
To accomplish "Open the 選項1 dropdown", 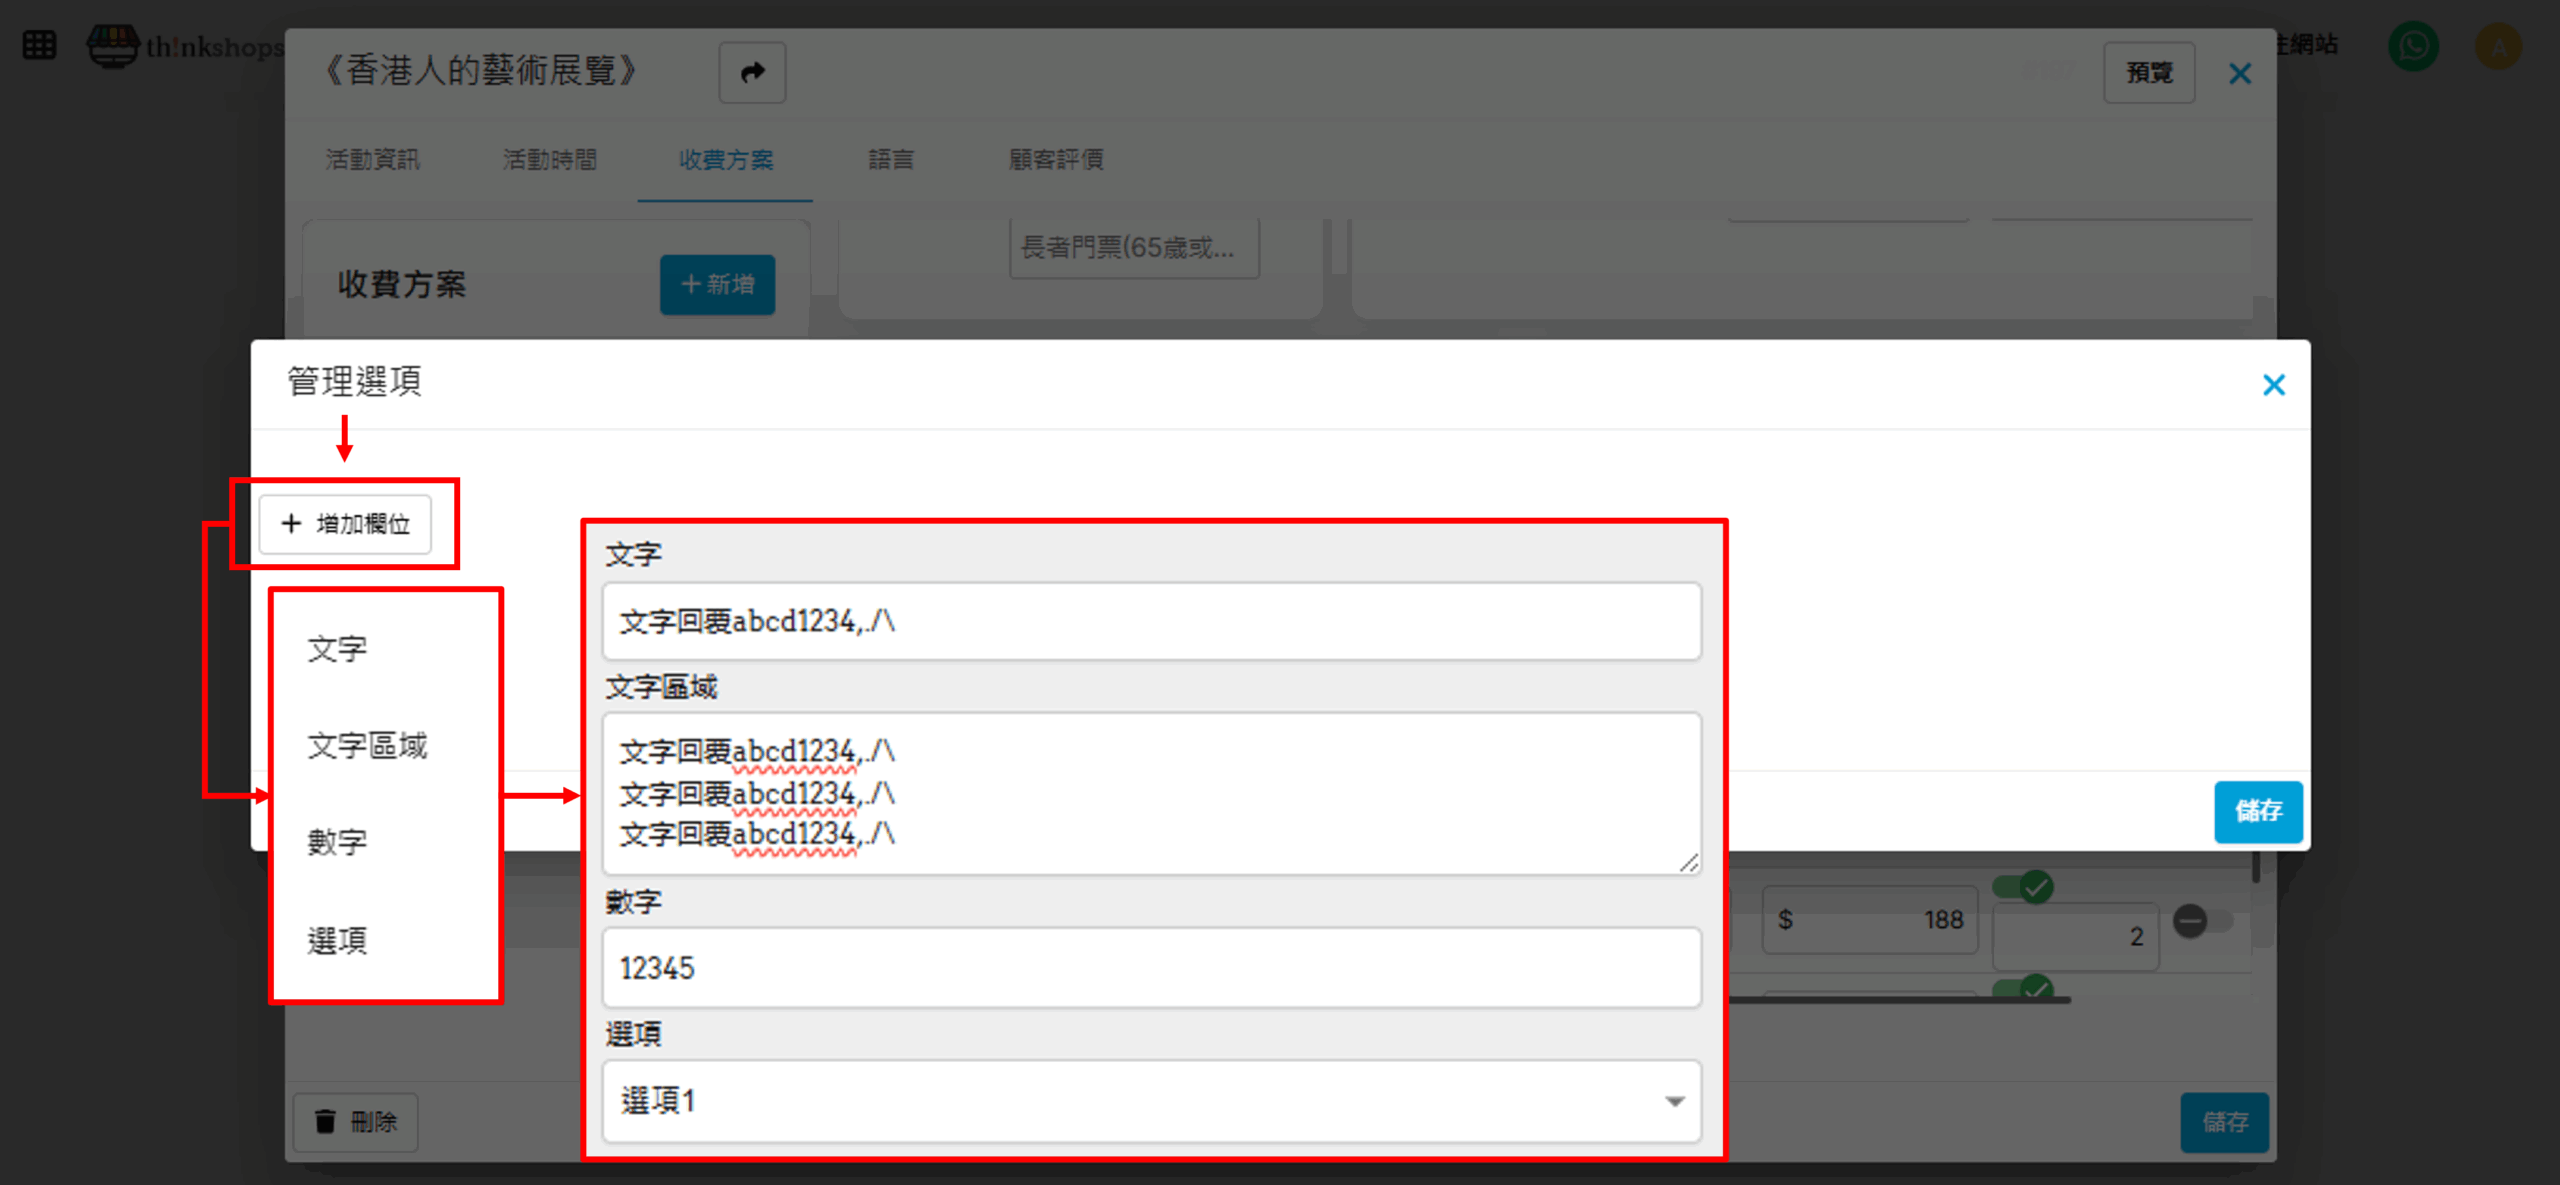I will pyautogui.click(x=1151, y=1101).
